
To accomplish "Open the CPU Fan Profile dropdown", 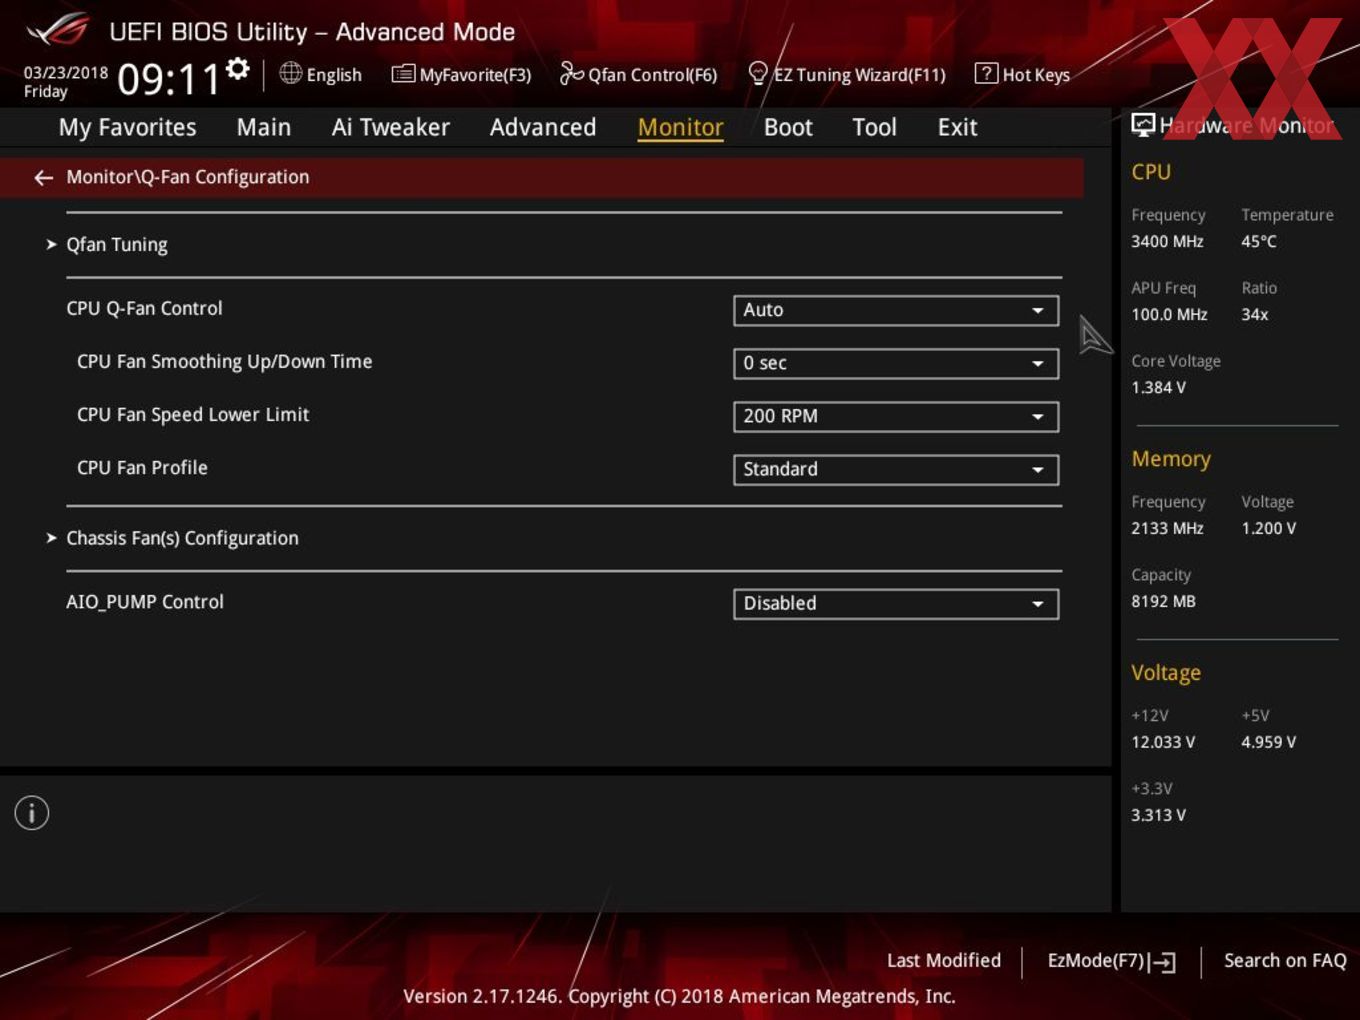I will point(896,469).
